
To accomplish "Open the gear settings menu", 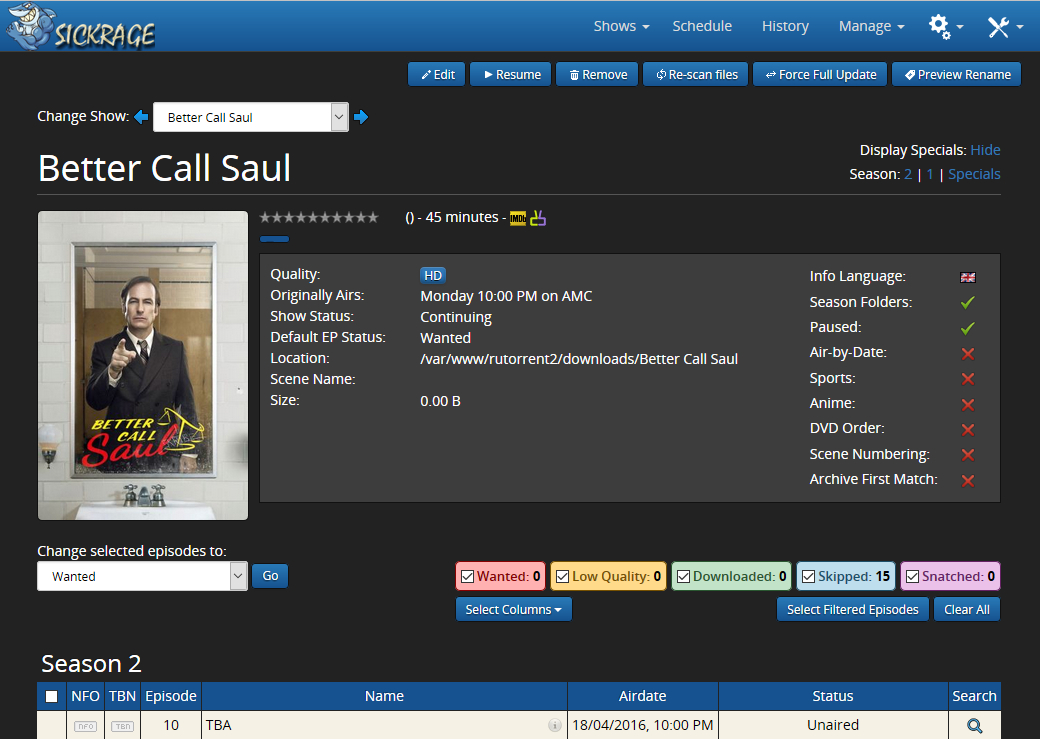I will pyautogui.click(x=945, y=27).
